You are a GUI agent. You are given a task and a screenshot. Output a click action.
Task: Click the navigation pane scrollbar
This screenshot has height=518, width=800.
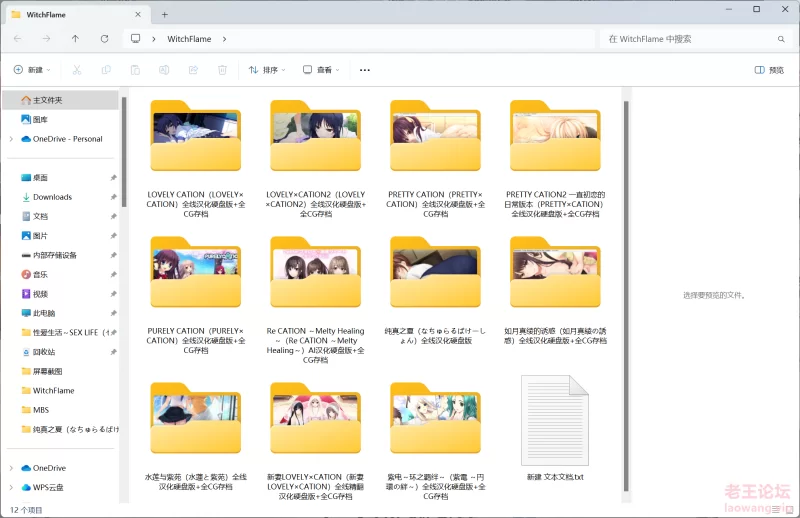pos(123,152)
